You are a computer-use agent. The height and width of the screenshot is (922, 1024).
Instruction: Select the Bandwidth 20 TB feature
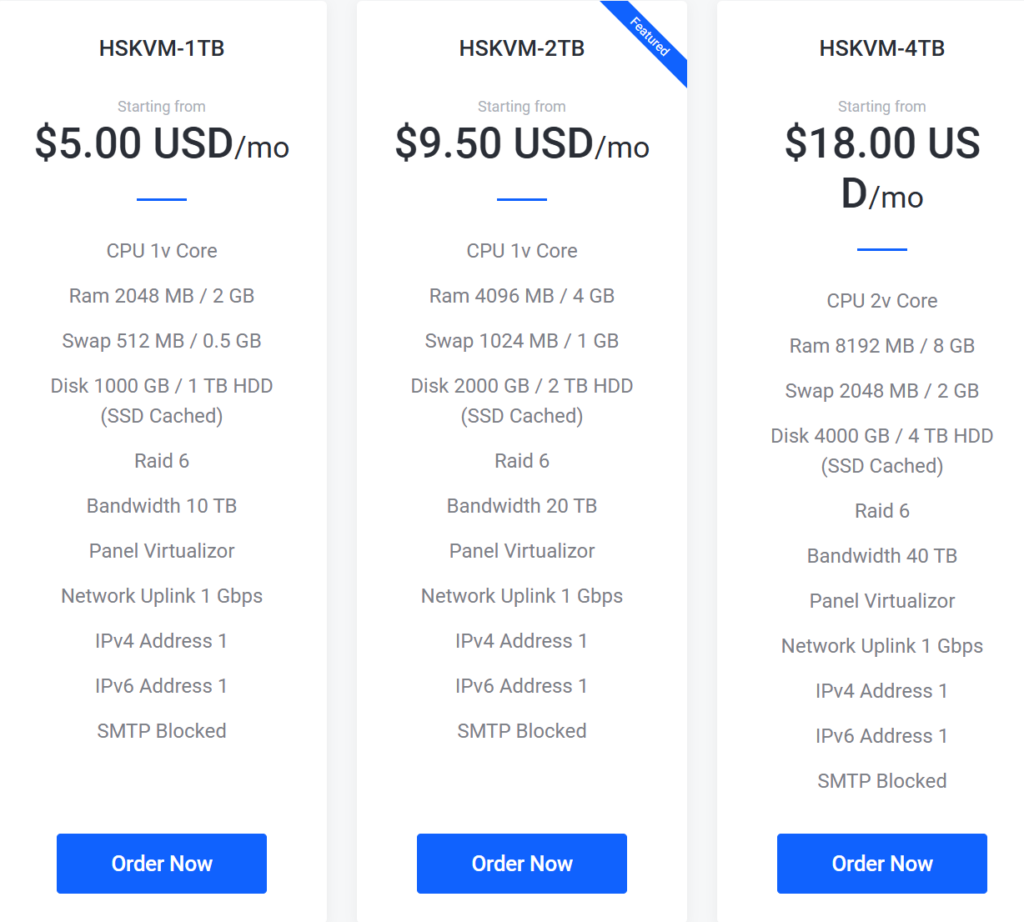coord(522,506)
